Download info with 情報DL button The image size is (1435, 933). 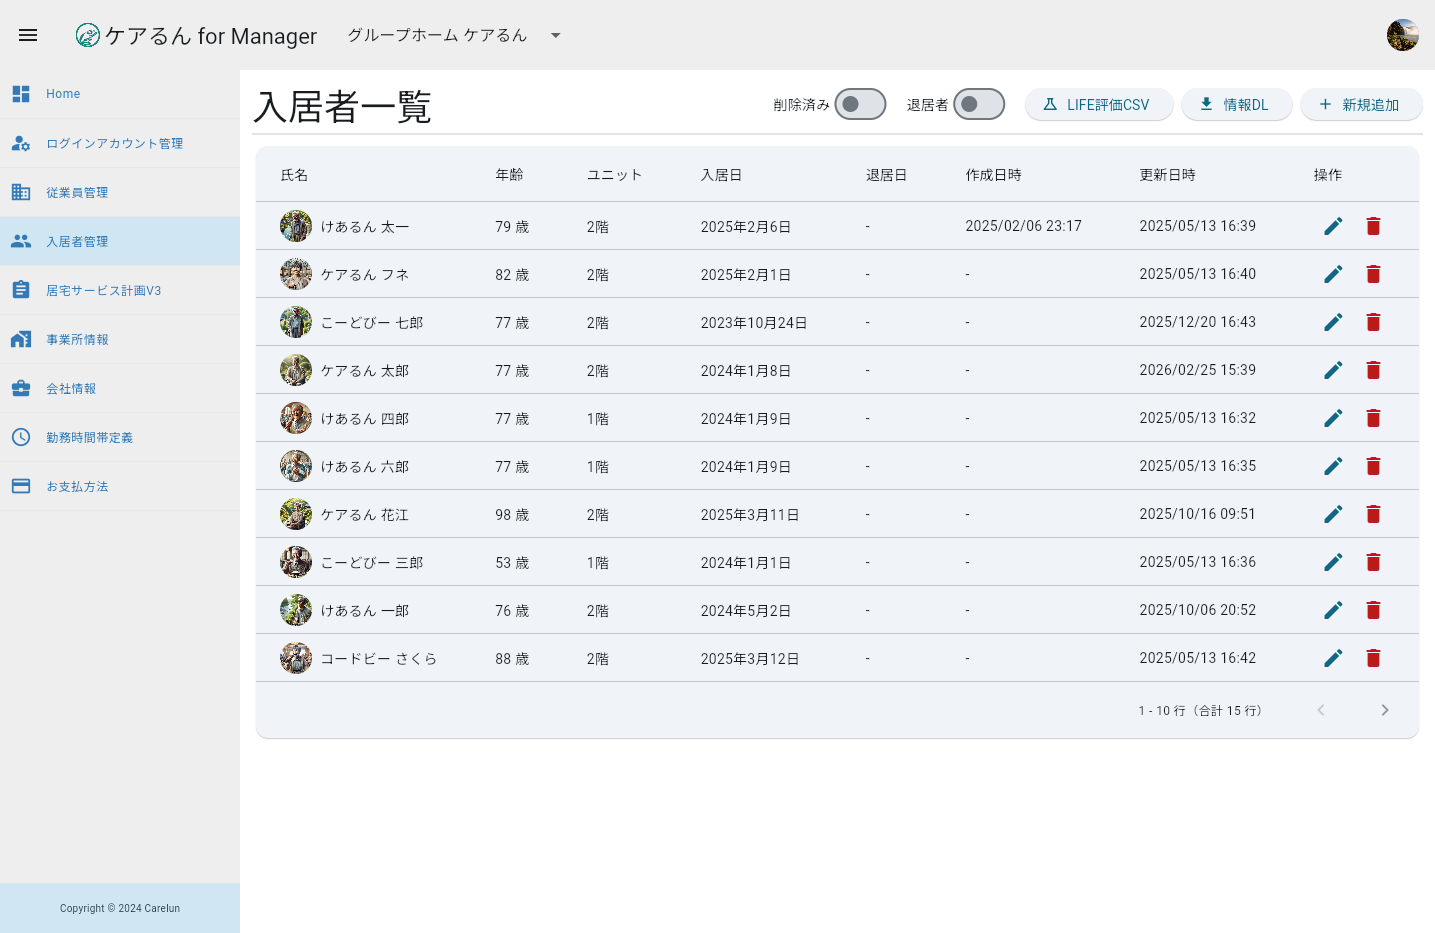[x=1236, y=104]
